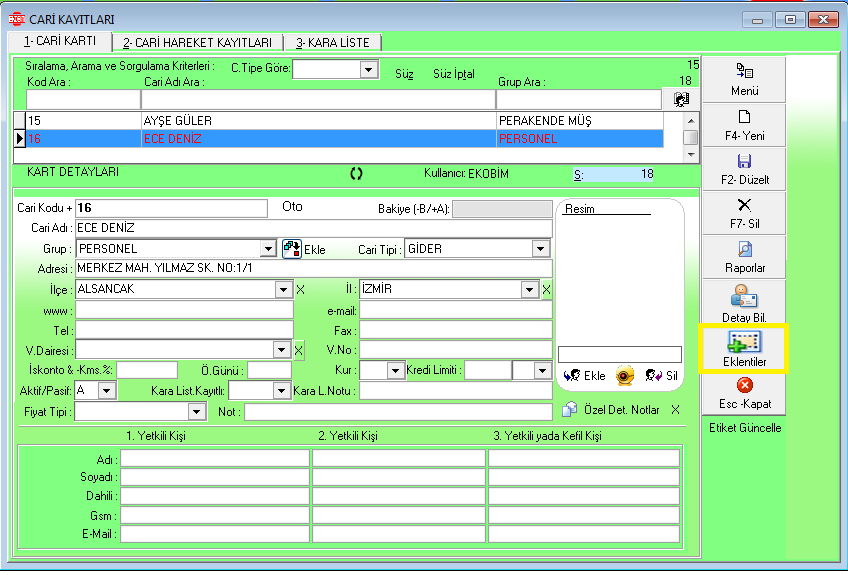Click the refresh arrows icon in Kart Detayları bar
The width and height of the screenshot is (848, 575).
click(x=356, y=174)
